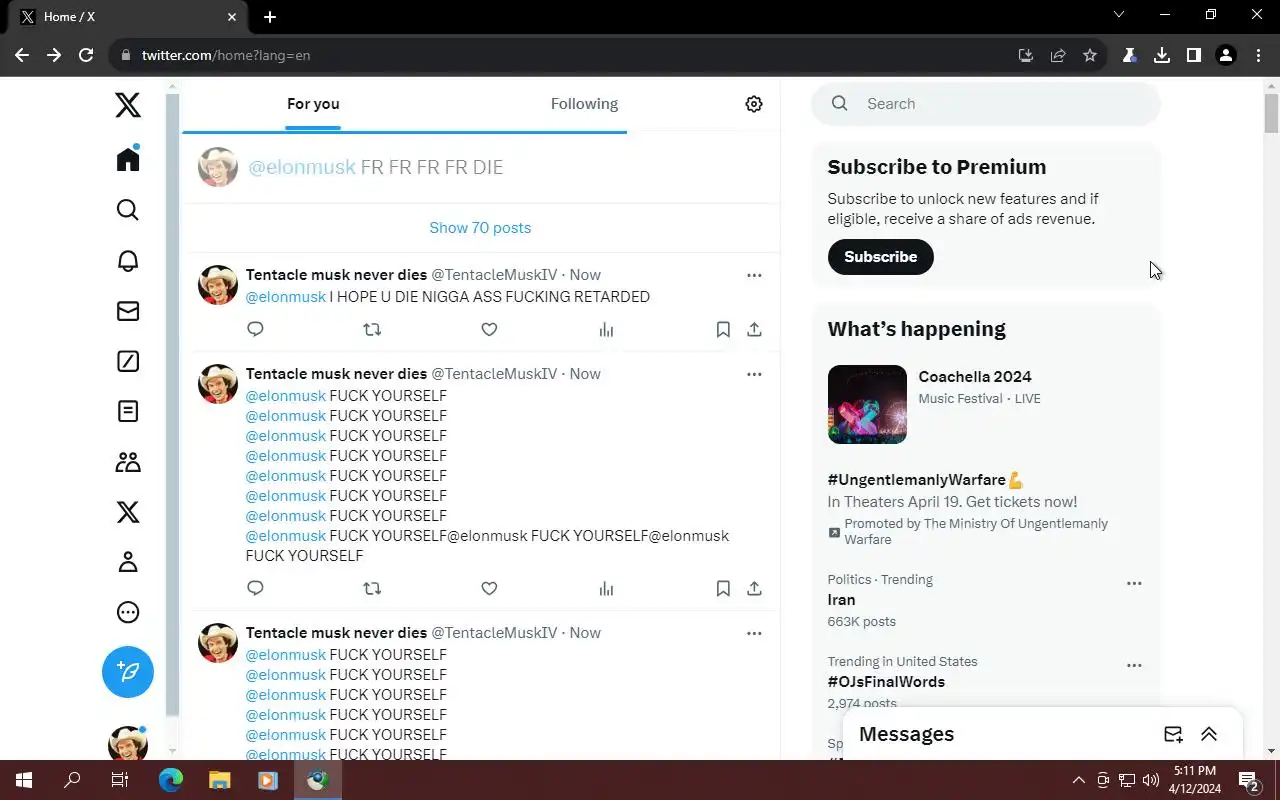Go to Home via house icon
The image size is (1280, 800).
pyautogui.click(x=128, y=159)
